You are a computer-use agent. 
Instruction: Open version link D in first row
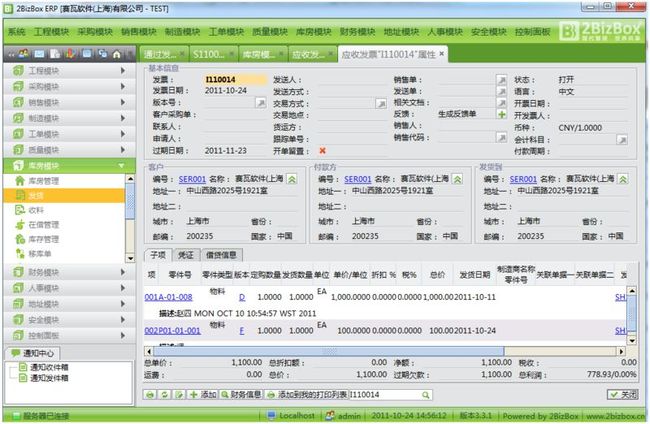tap(242, 297)
